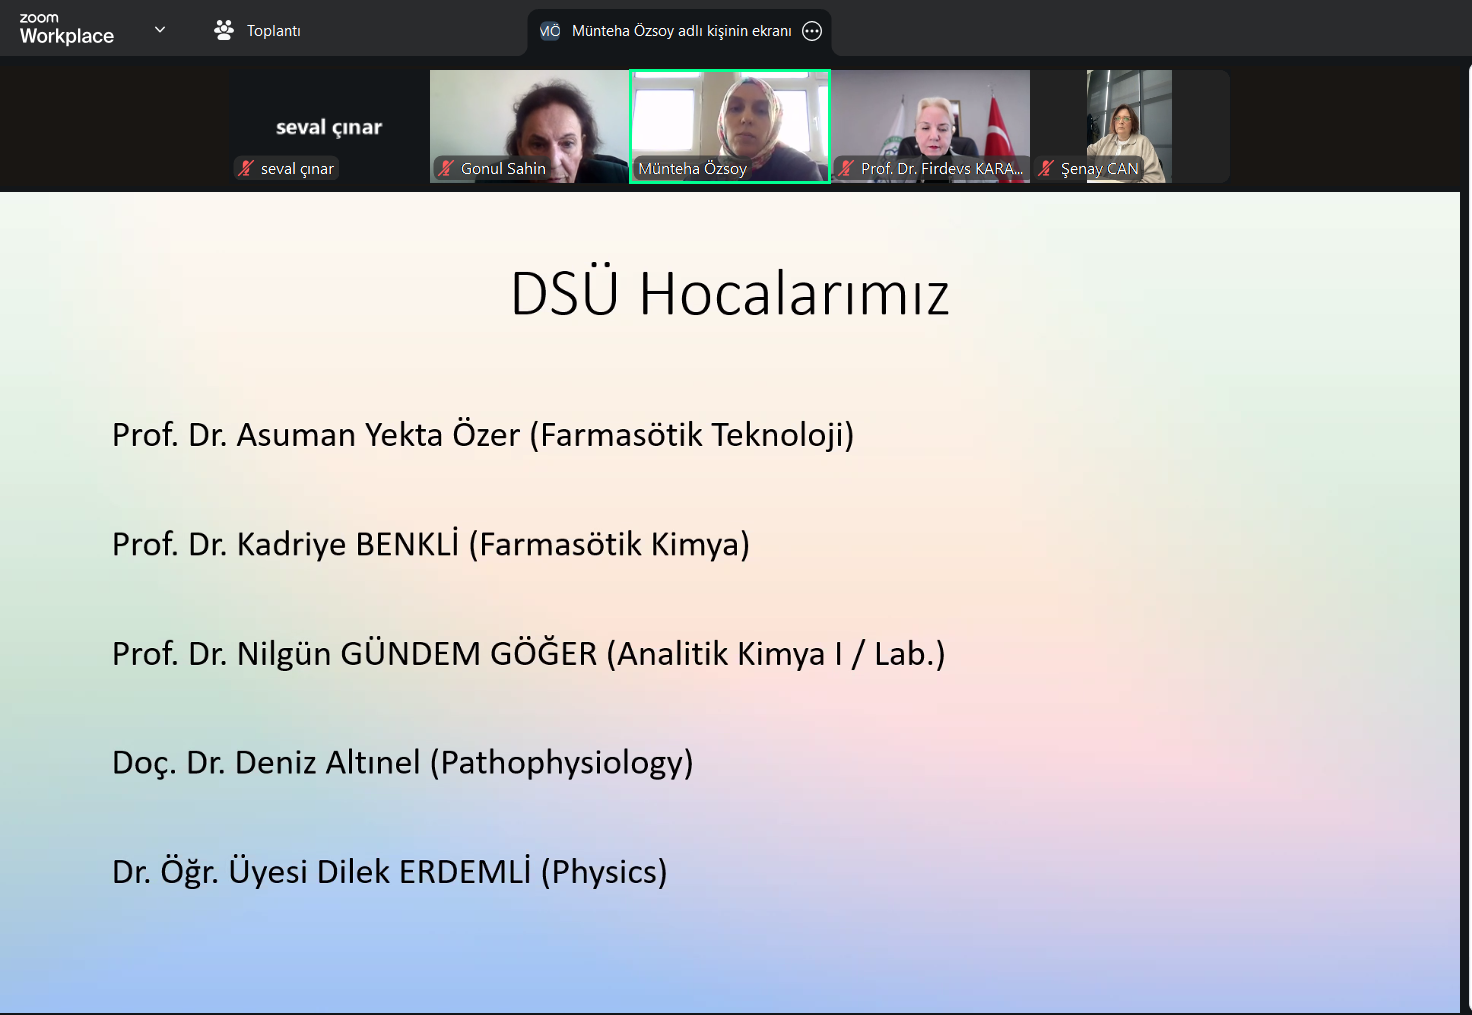Click the Dilek ERDEMLİ (Physics) line

pos(389,871)
